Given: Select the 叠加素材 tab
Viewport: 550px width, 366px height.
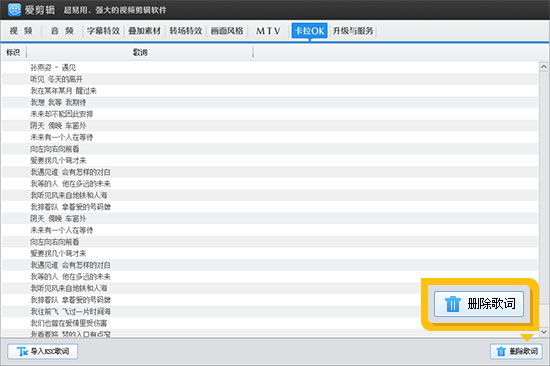Looking at the screenshot, I should (x=145, y=31).
